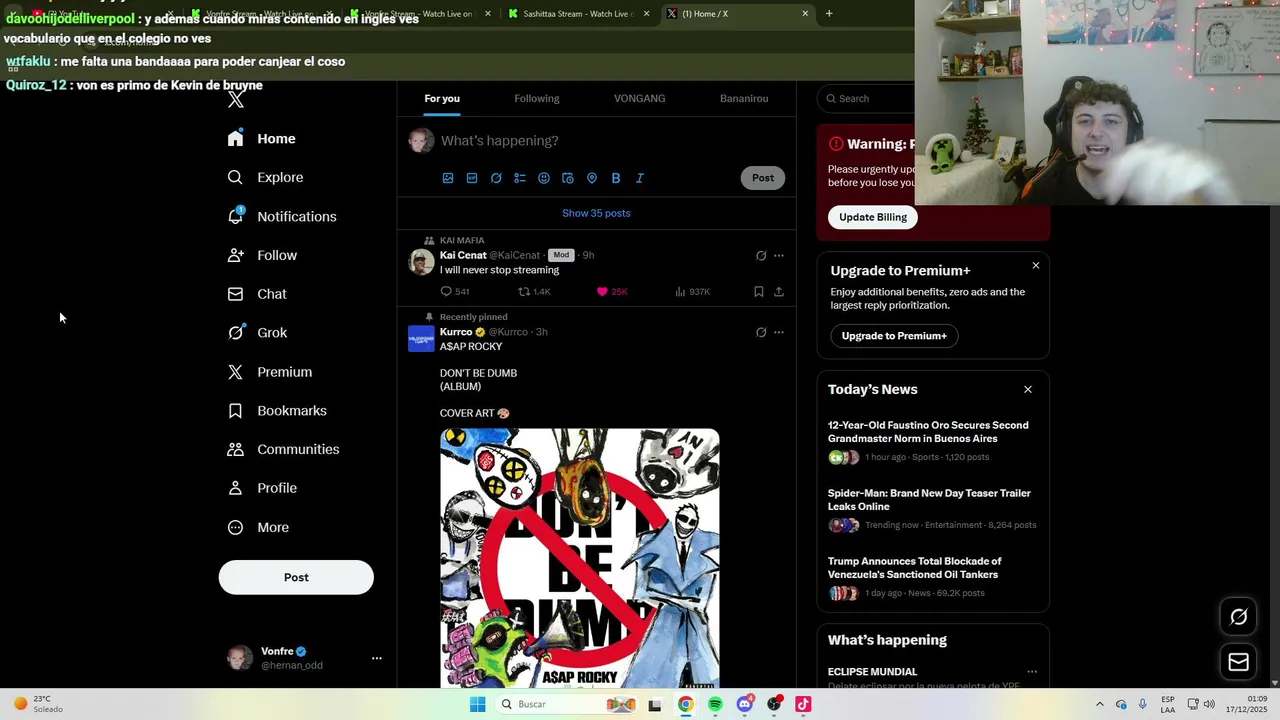Click Grok icon on Kurrco's post
This screenshot has height=720, width=1280.
tap(761, 332)
